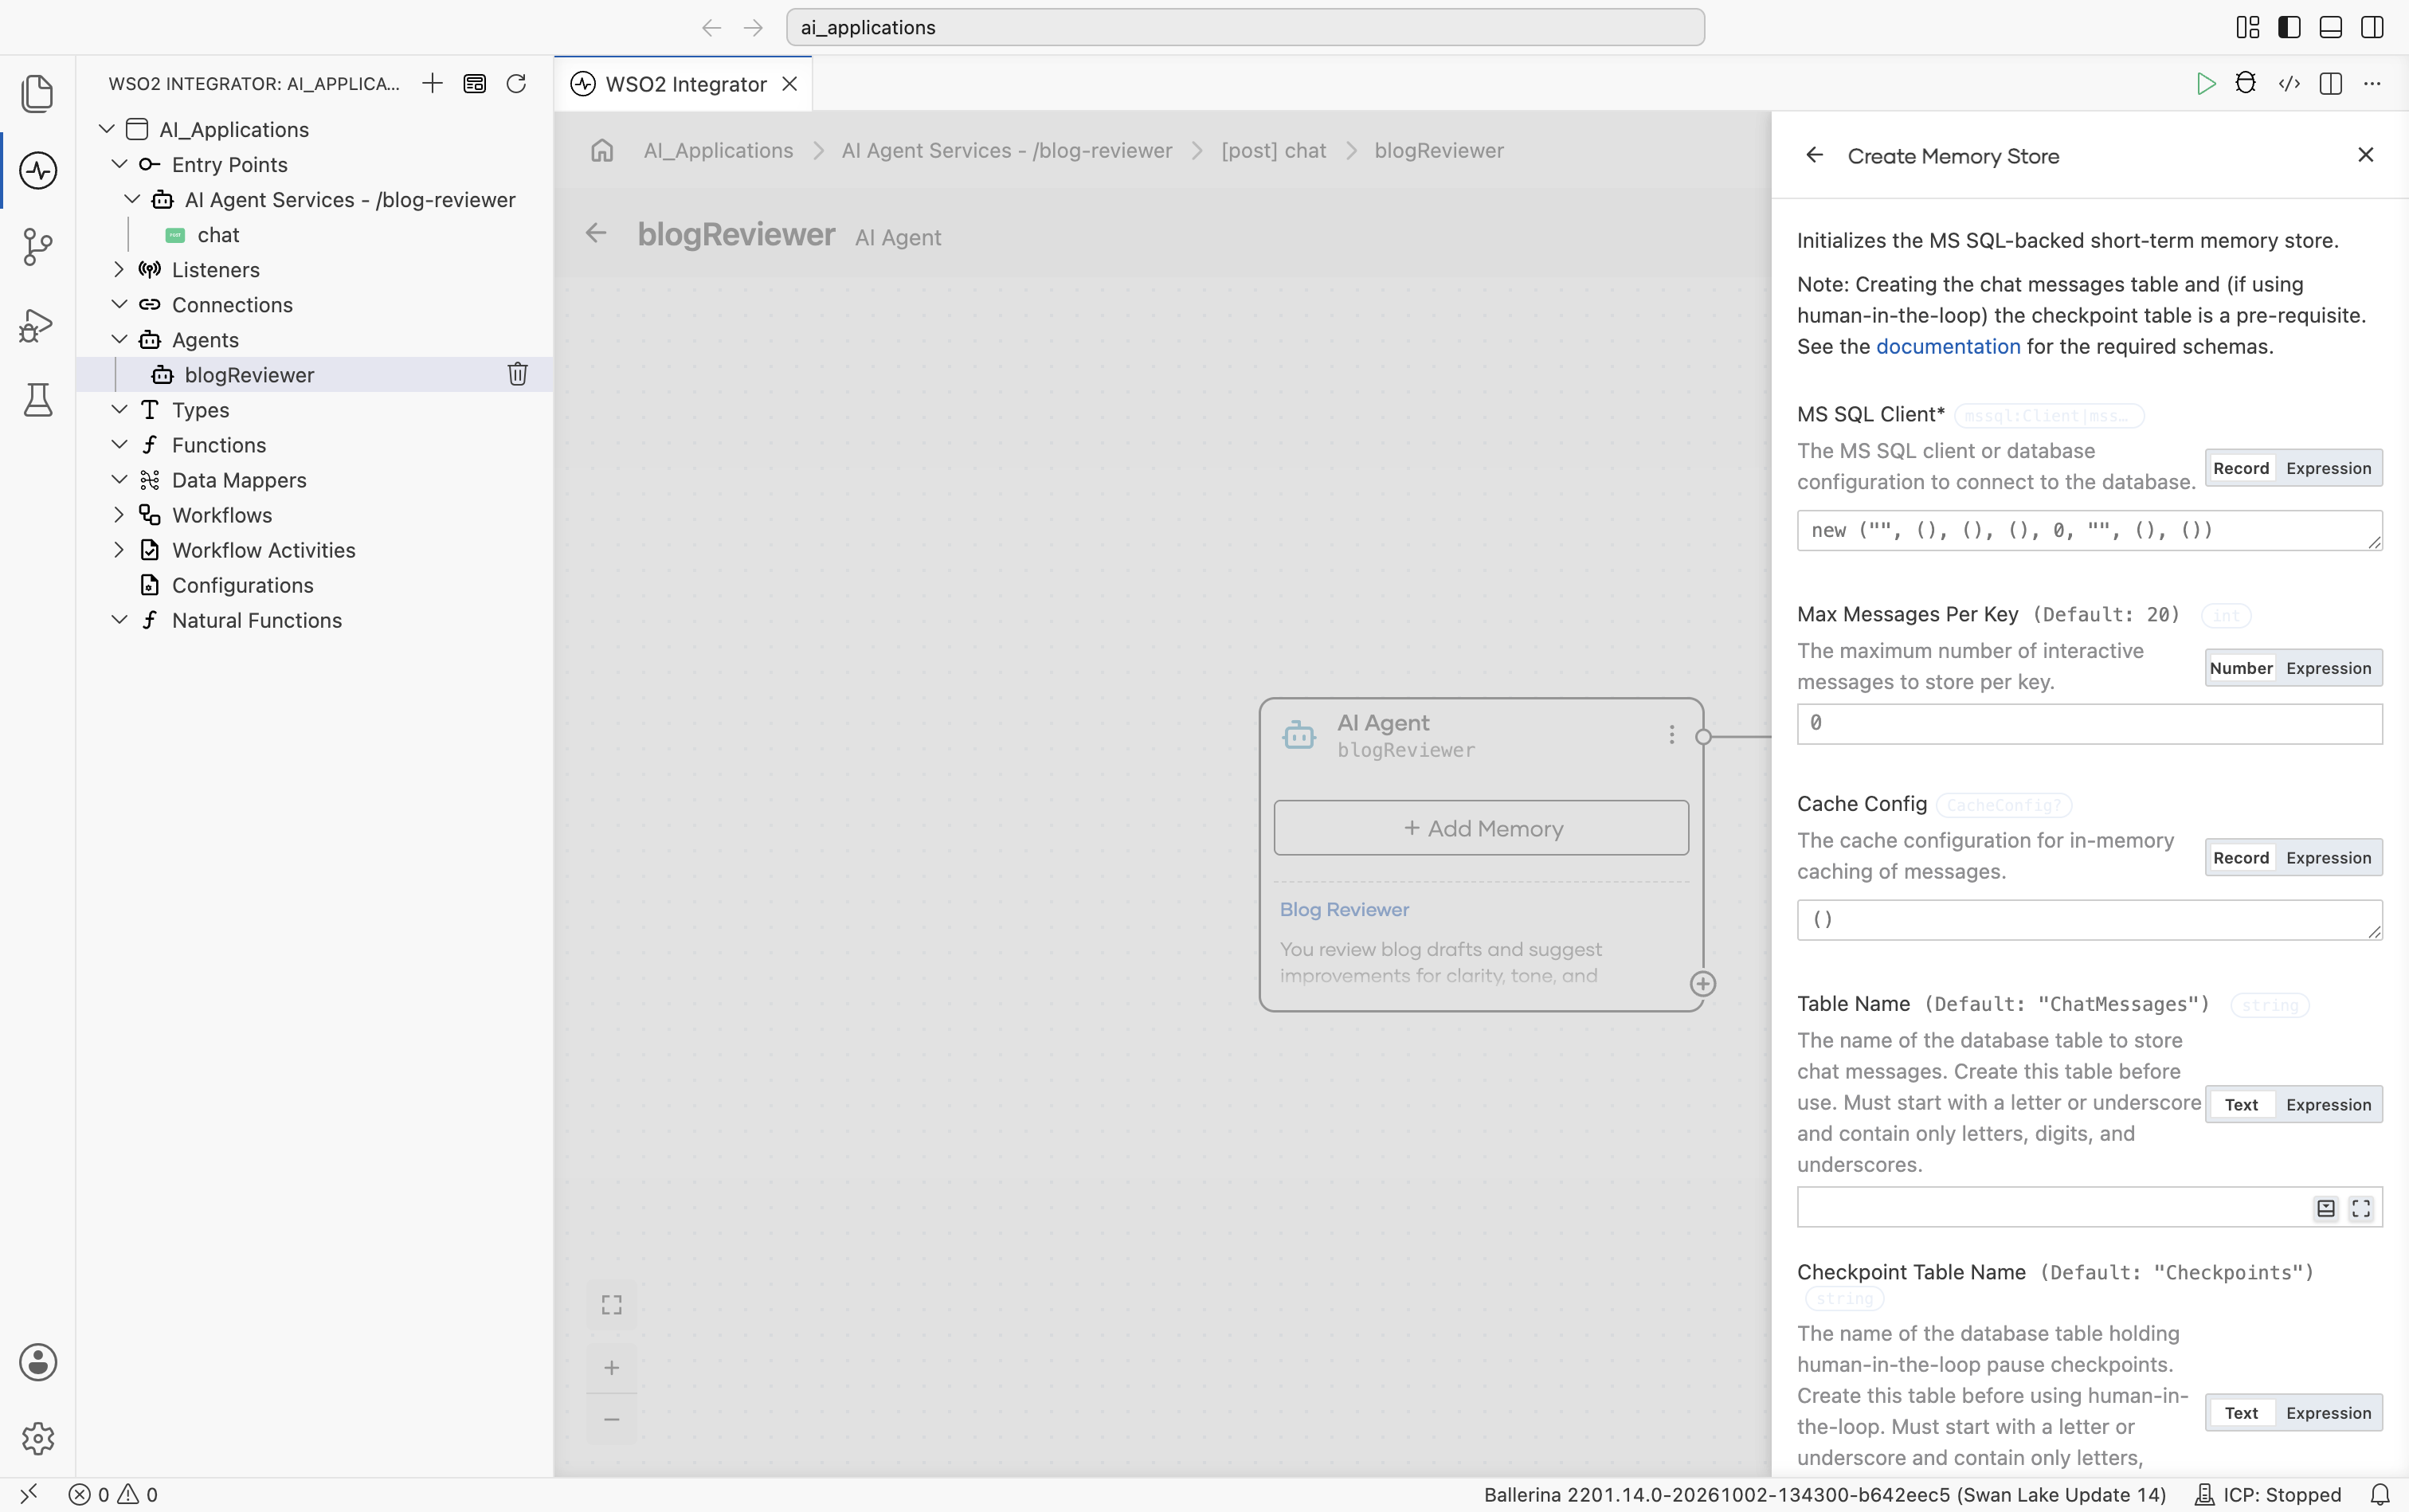Viewport: 2409px width, 1512px height.
Task: Click the Max Messages Per Key input
Action: pos(2089,723)
